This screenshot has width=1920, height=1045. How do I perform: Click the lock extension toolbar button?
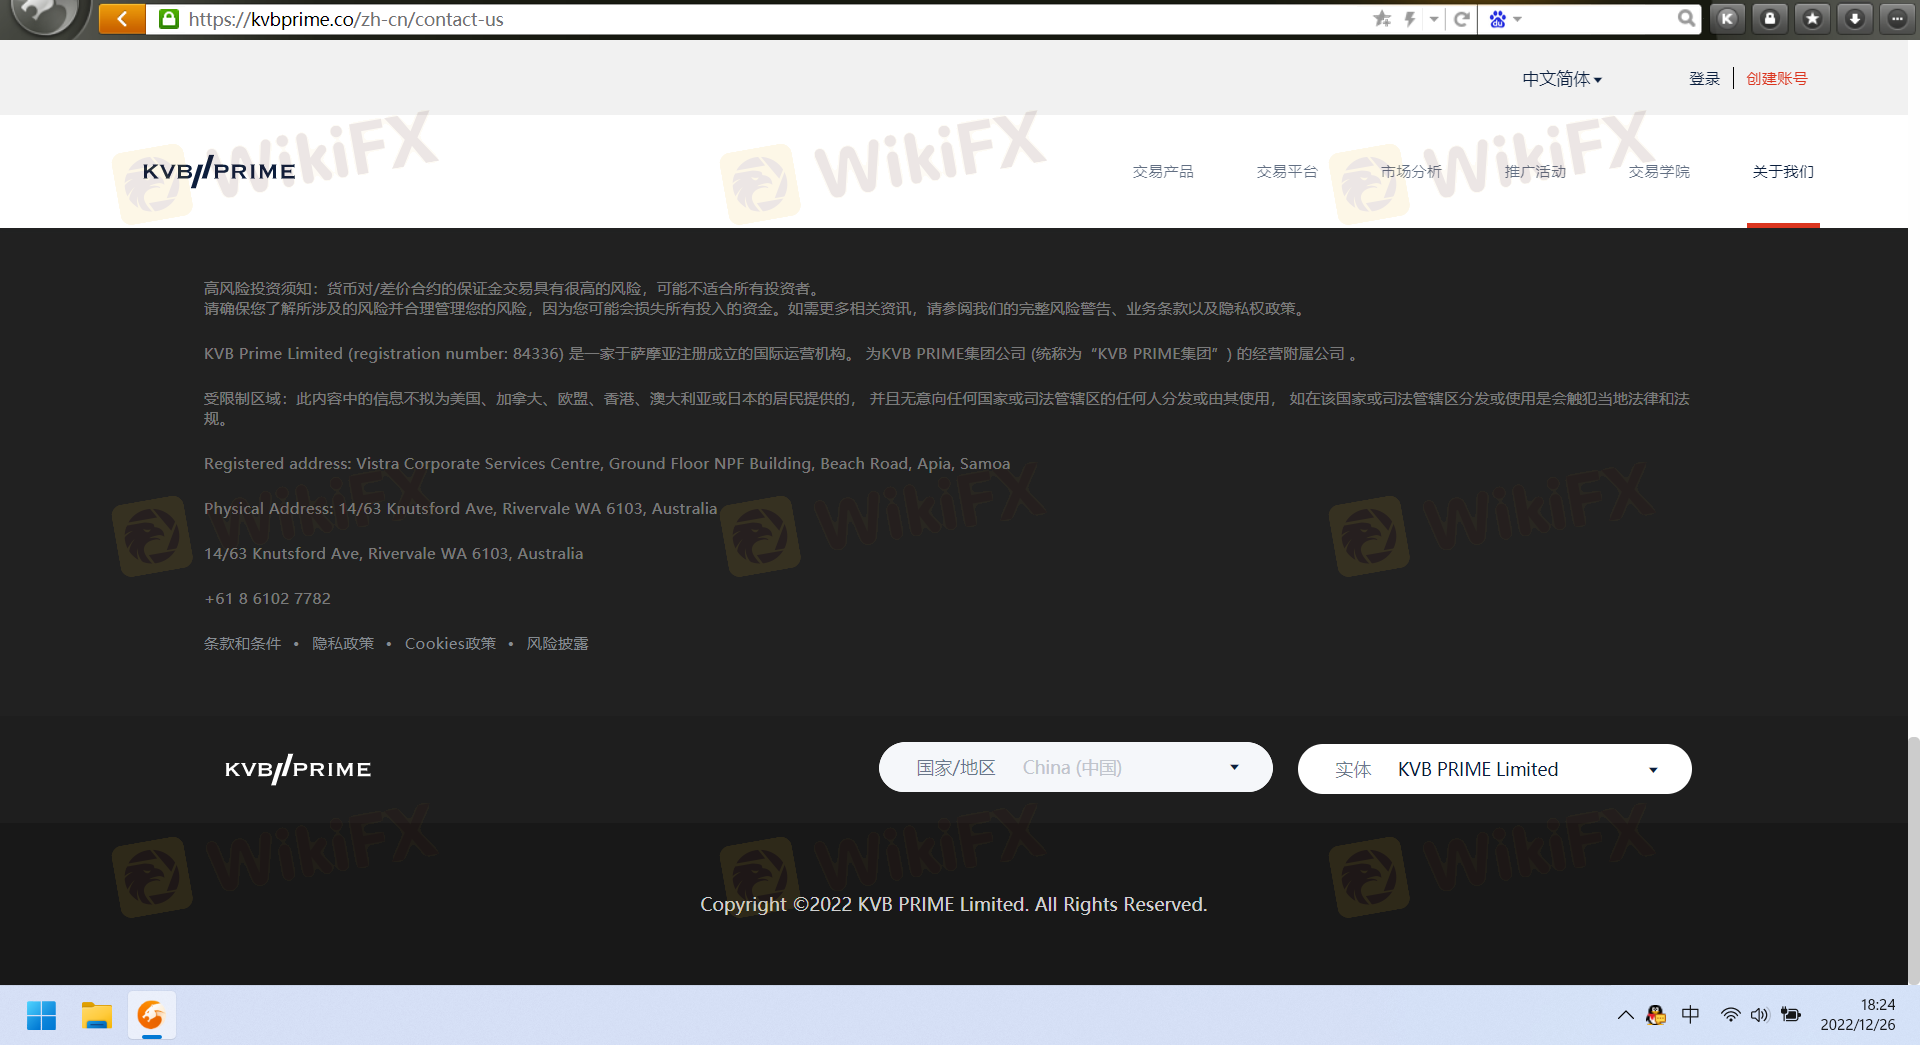[x=1770, y=18]
